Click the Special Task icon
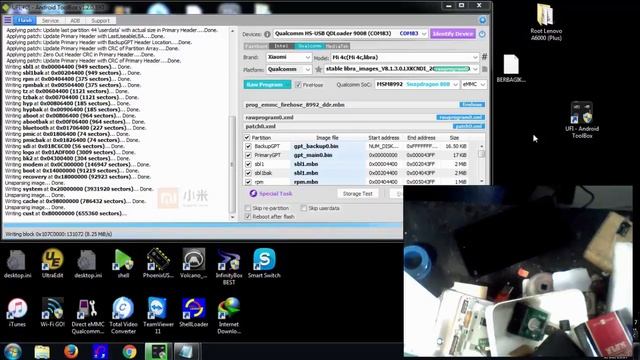Screen dimensions: 640x360 coord(253,193)
